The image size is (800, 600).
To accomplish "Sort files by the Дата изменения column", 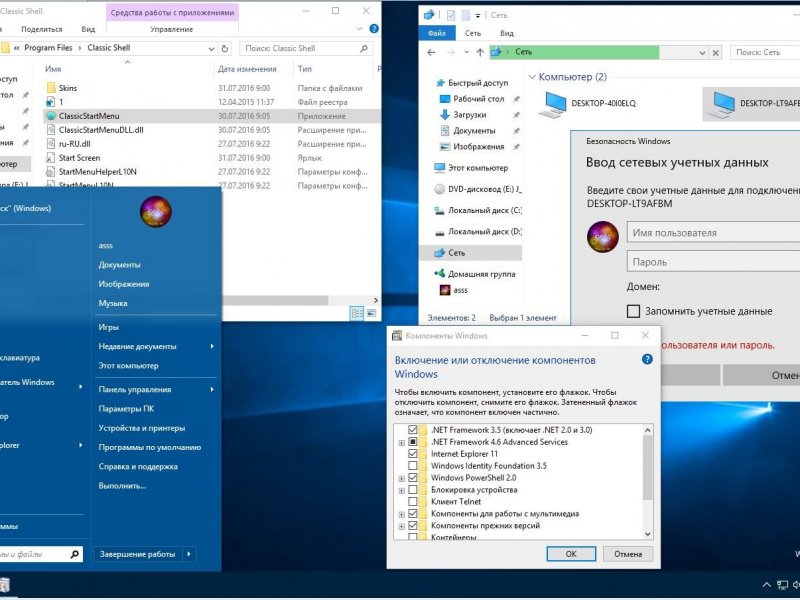I will click(247, 69).
